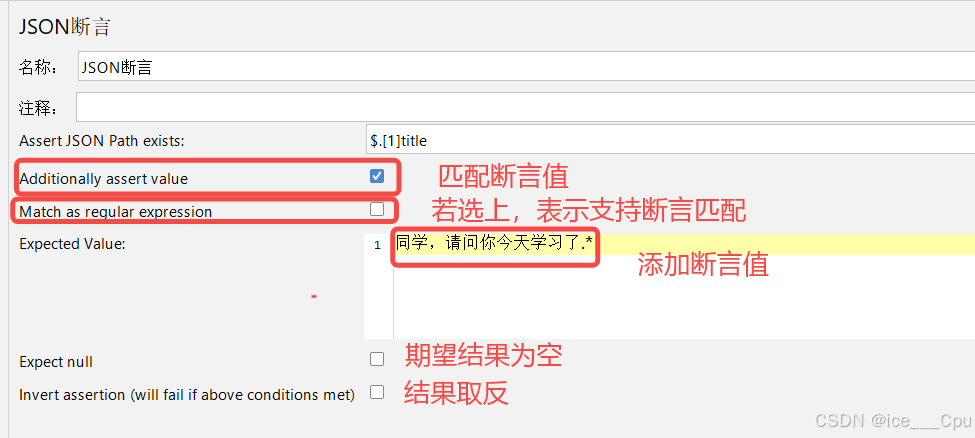The width and height of the screenshot is (975, 438).
Task: Focus the empty 注释 comment field
Action: [525, 107]
